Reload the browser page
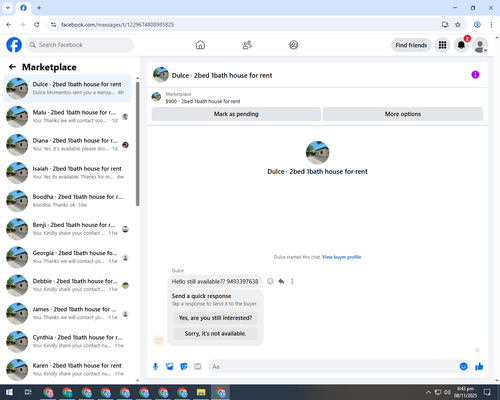Screen dimensions: 500x400 point(37,24)
